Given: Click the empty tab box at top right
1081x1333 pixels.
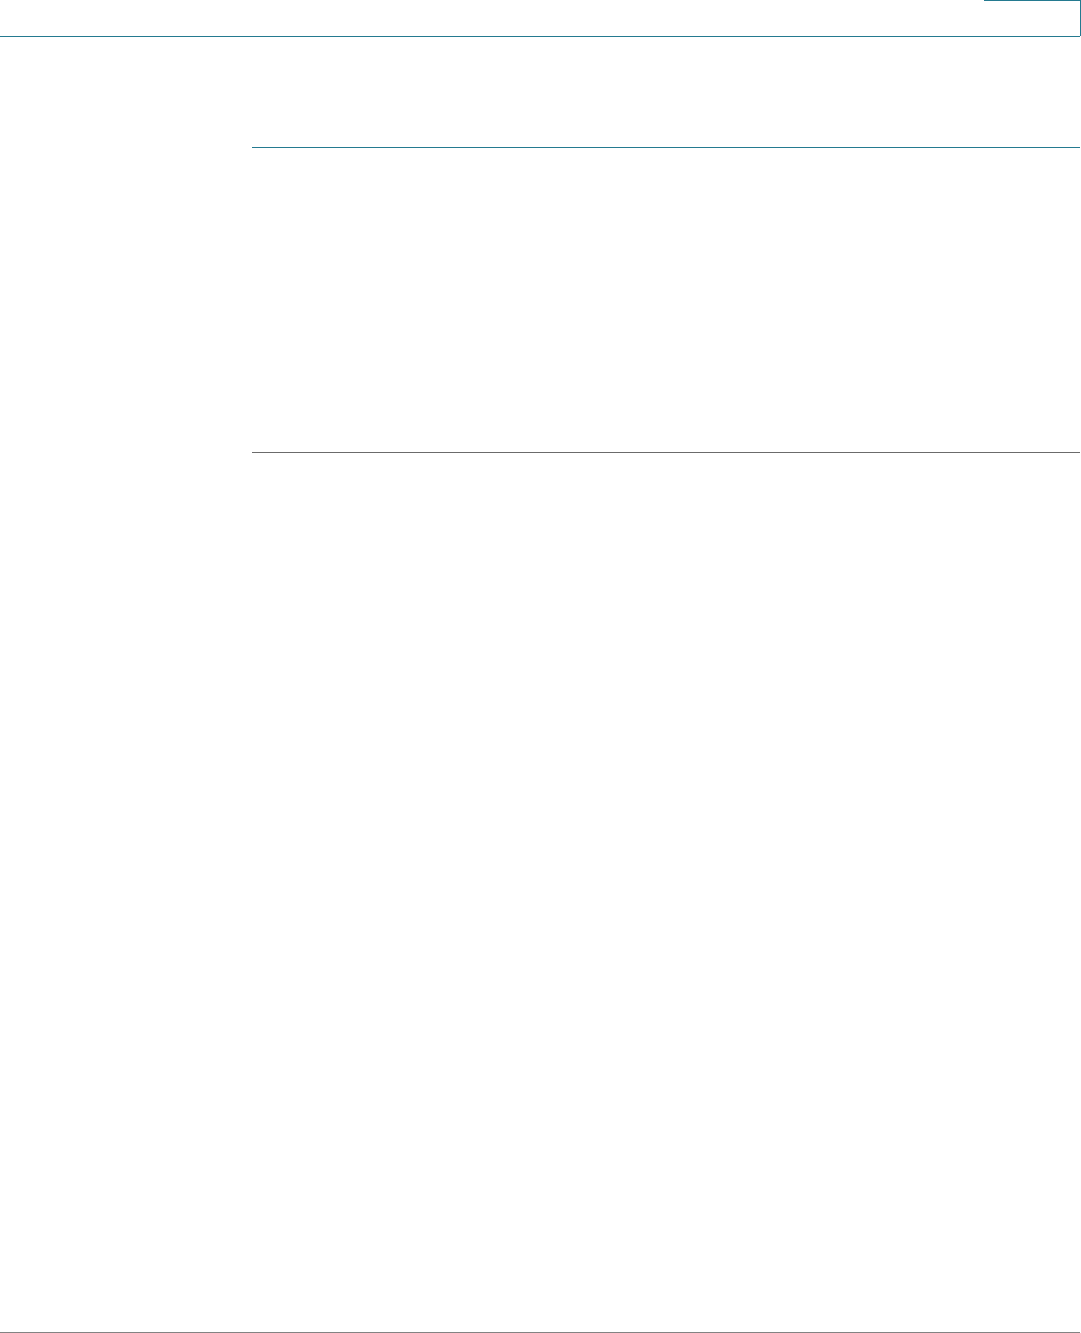Looking at the screenshot, I should tap(1032, 18).
